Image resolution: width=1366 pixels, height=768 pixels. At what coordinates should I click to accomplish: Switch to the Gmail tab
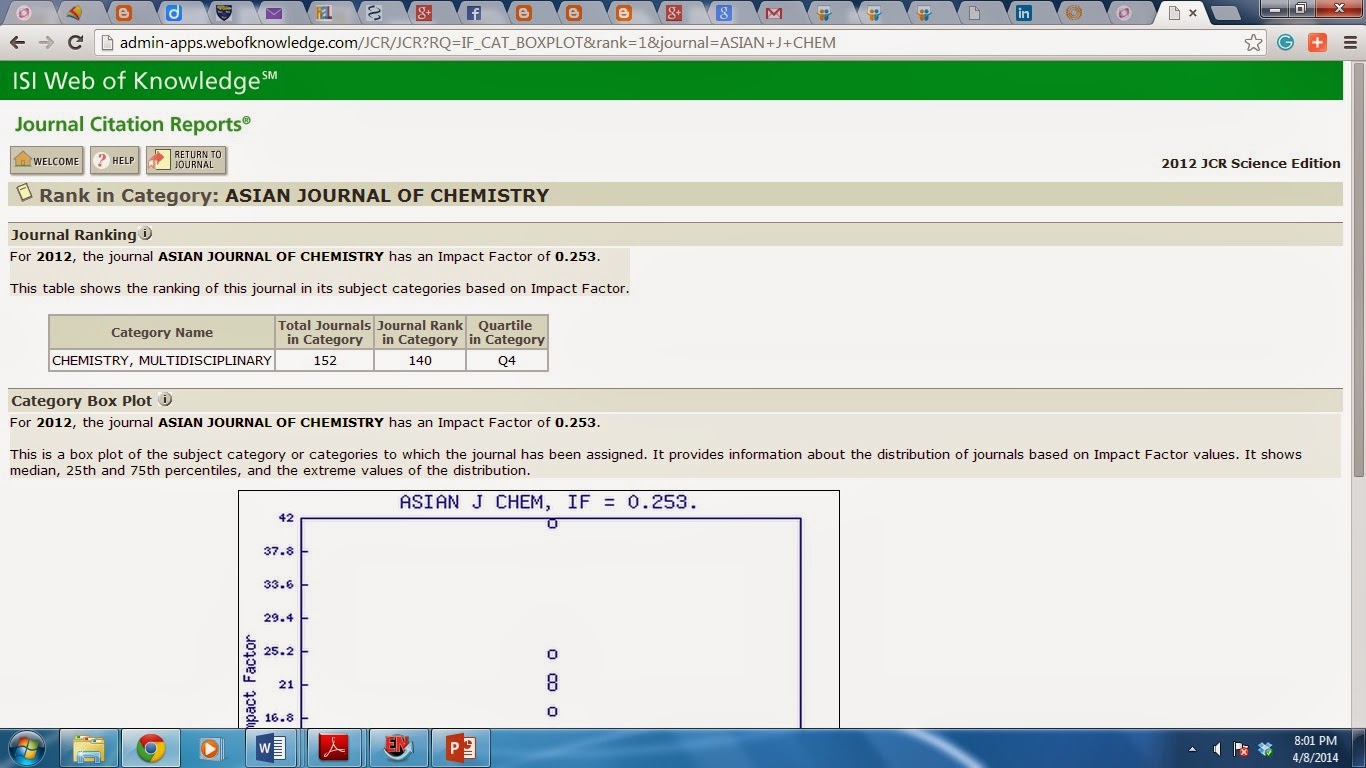pos(773,13)
